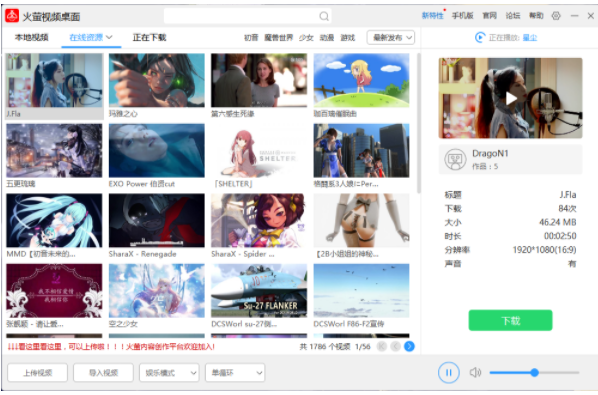Open official website link
The height and width of the screenshot is (395, 598).
pos(490,16)
